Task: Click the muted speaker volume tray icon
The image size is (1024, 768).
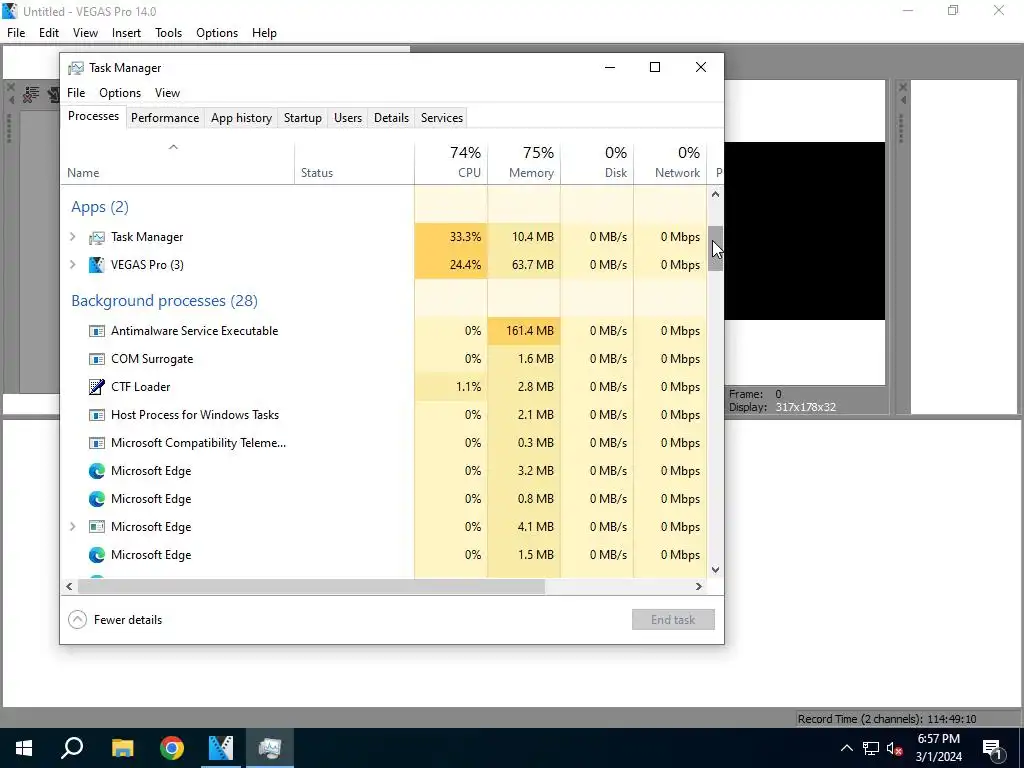Action: pyautogui.click(x=895, y=748)
